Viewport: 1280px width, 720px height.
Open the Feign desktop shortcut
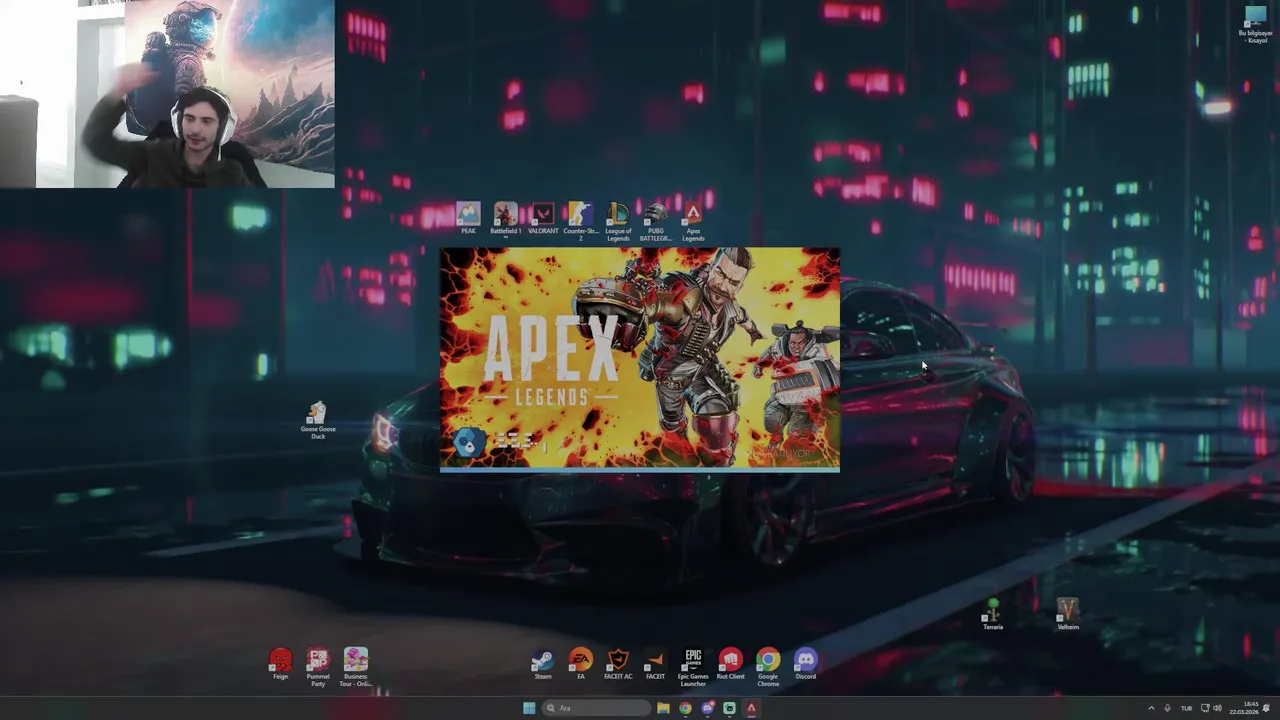(280, 664)
